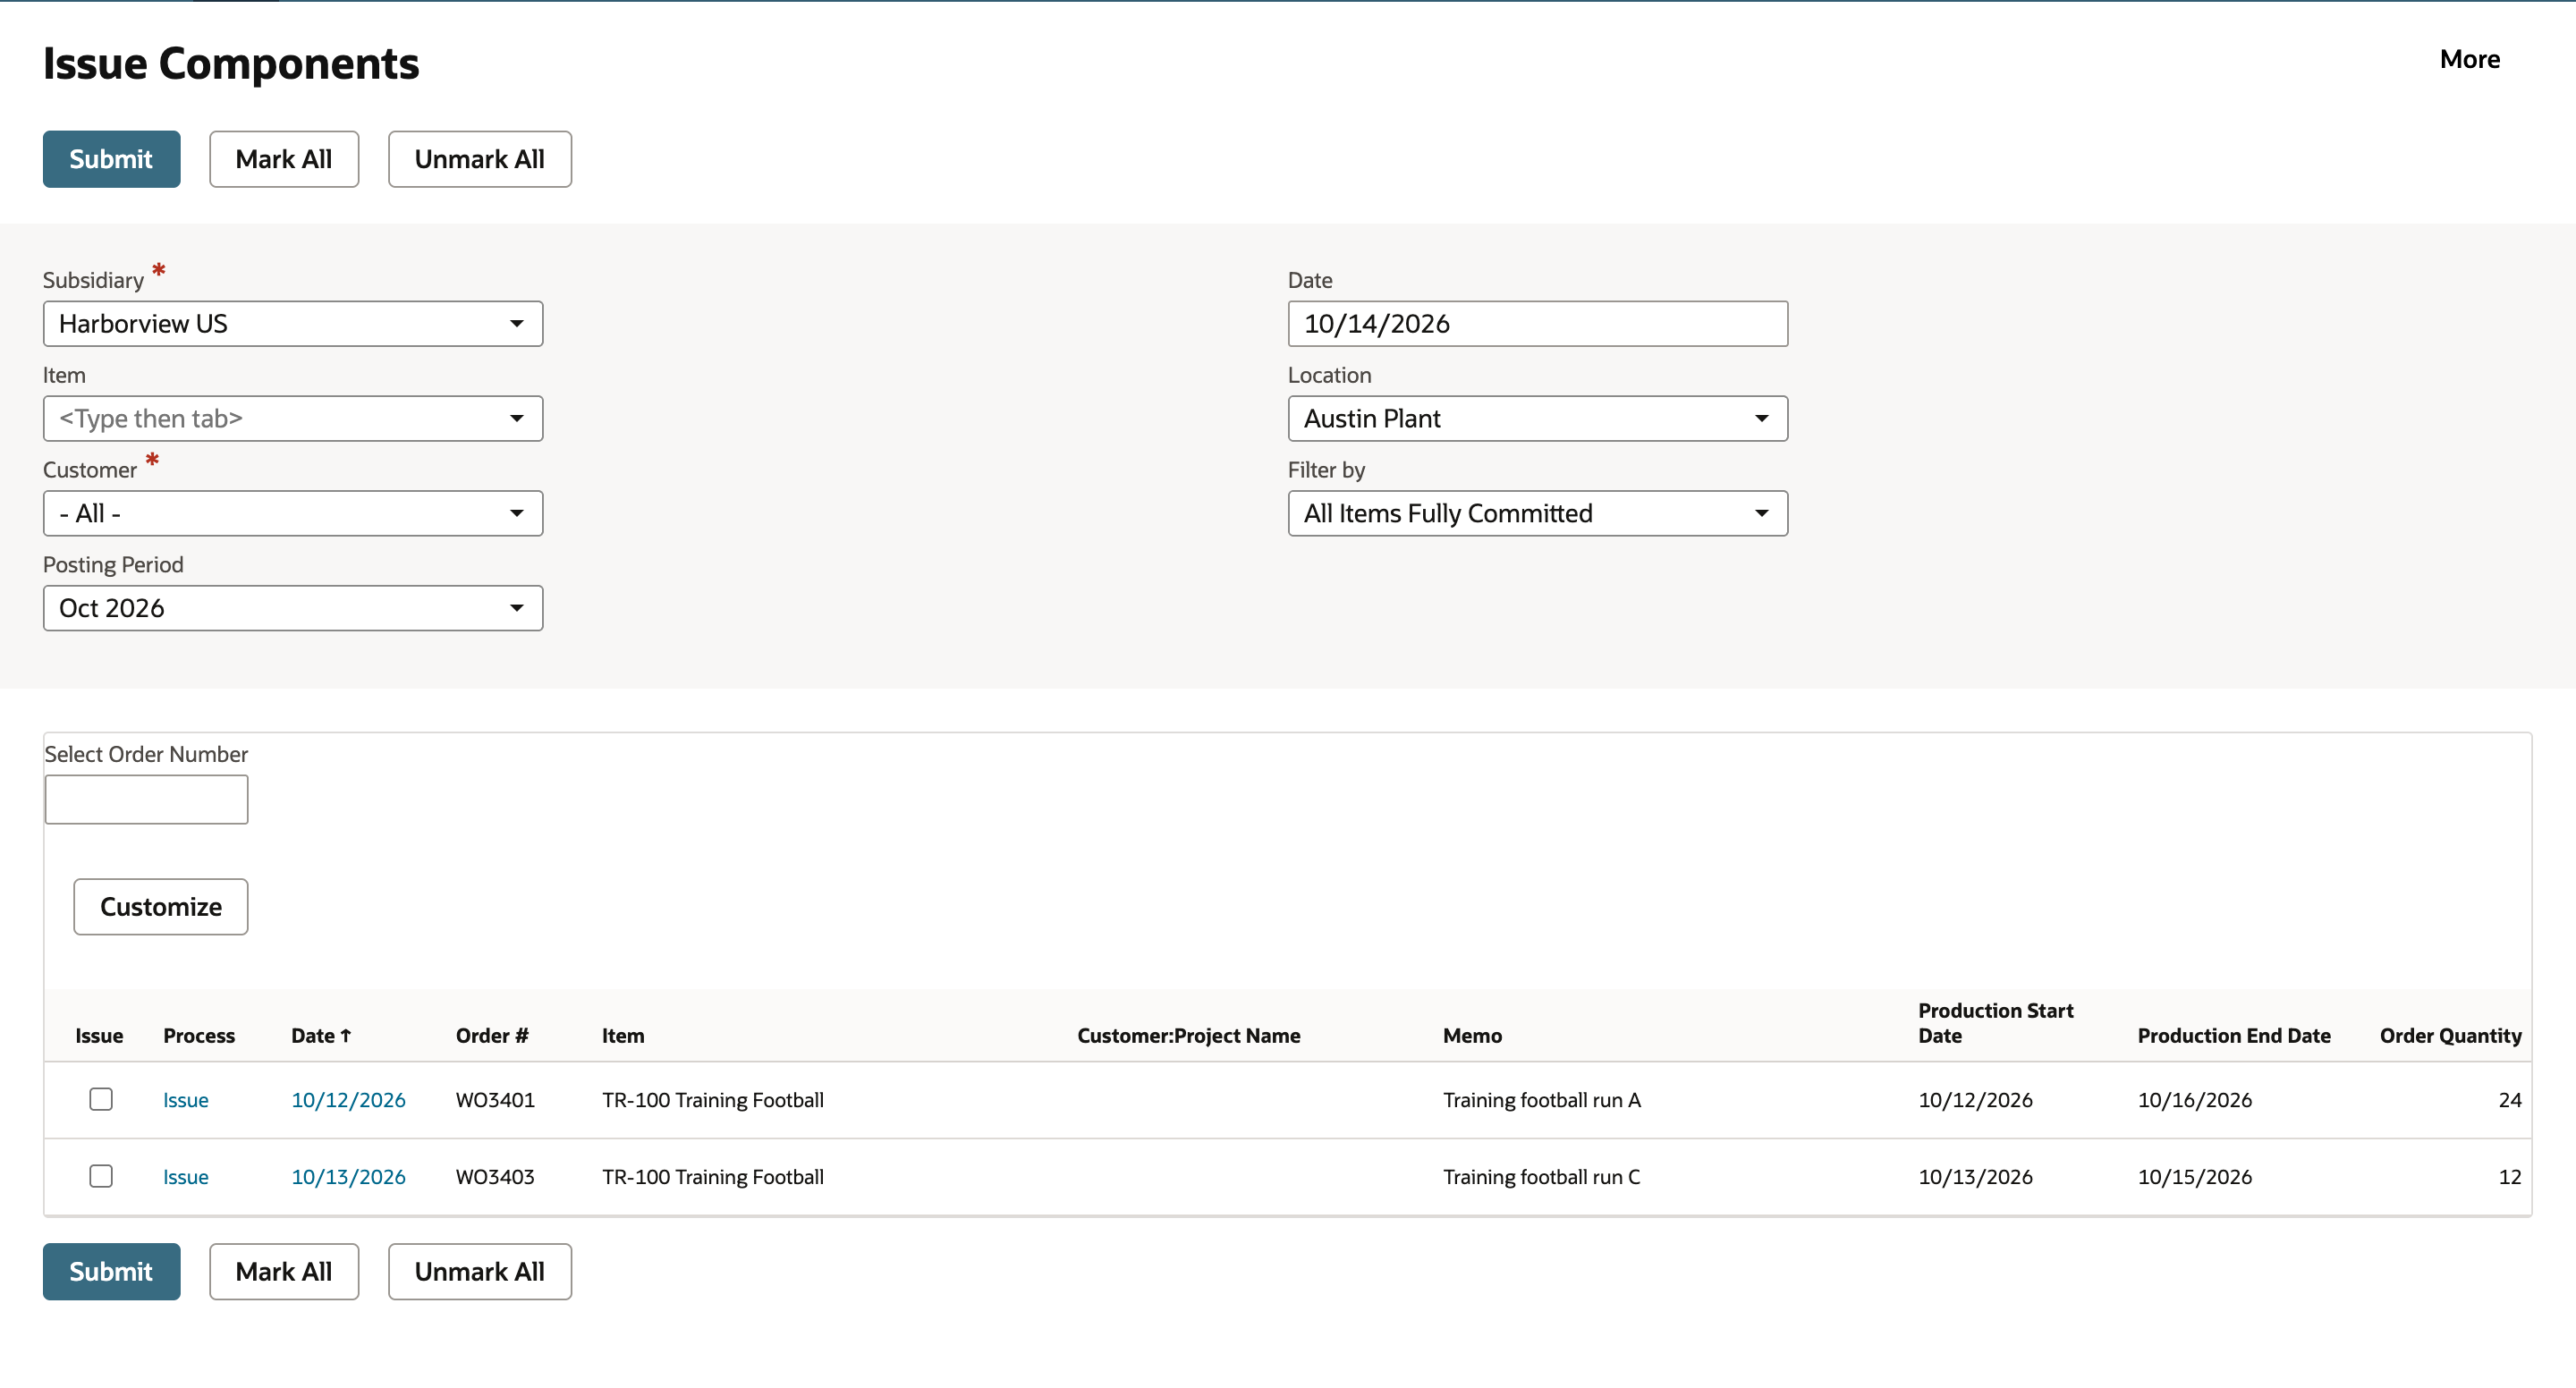Open the 10/13/2026 date link
Screen dimensions: 2576x1388
[x=348, y=1177]
